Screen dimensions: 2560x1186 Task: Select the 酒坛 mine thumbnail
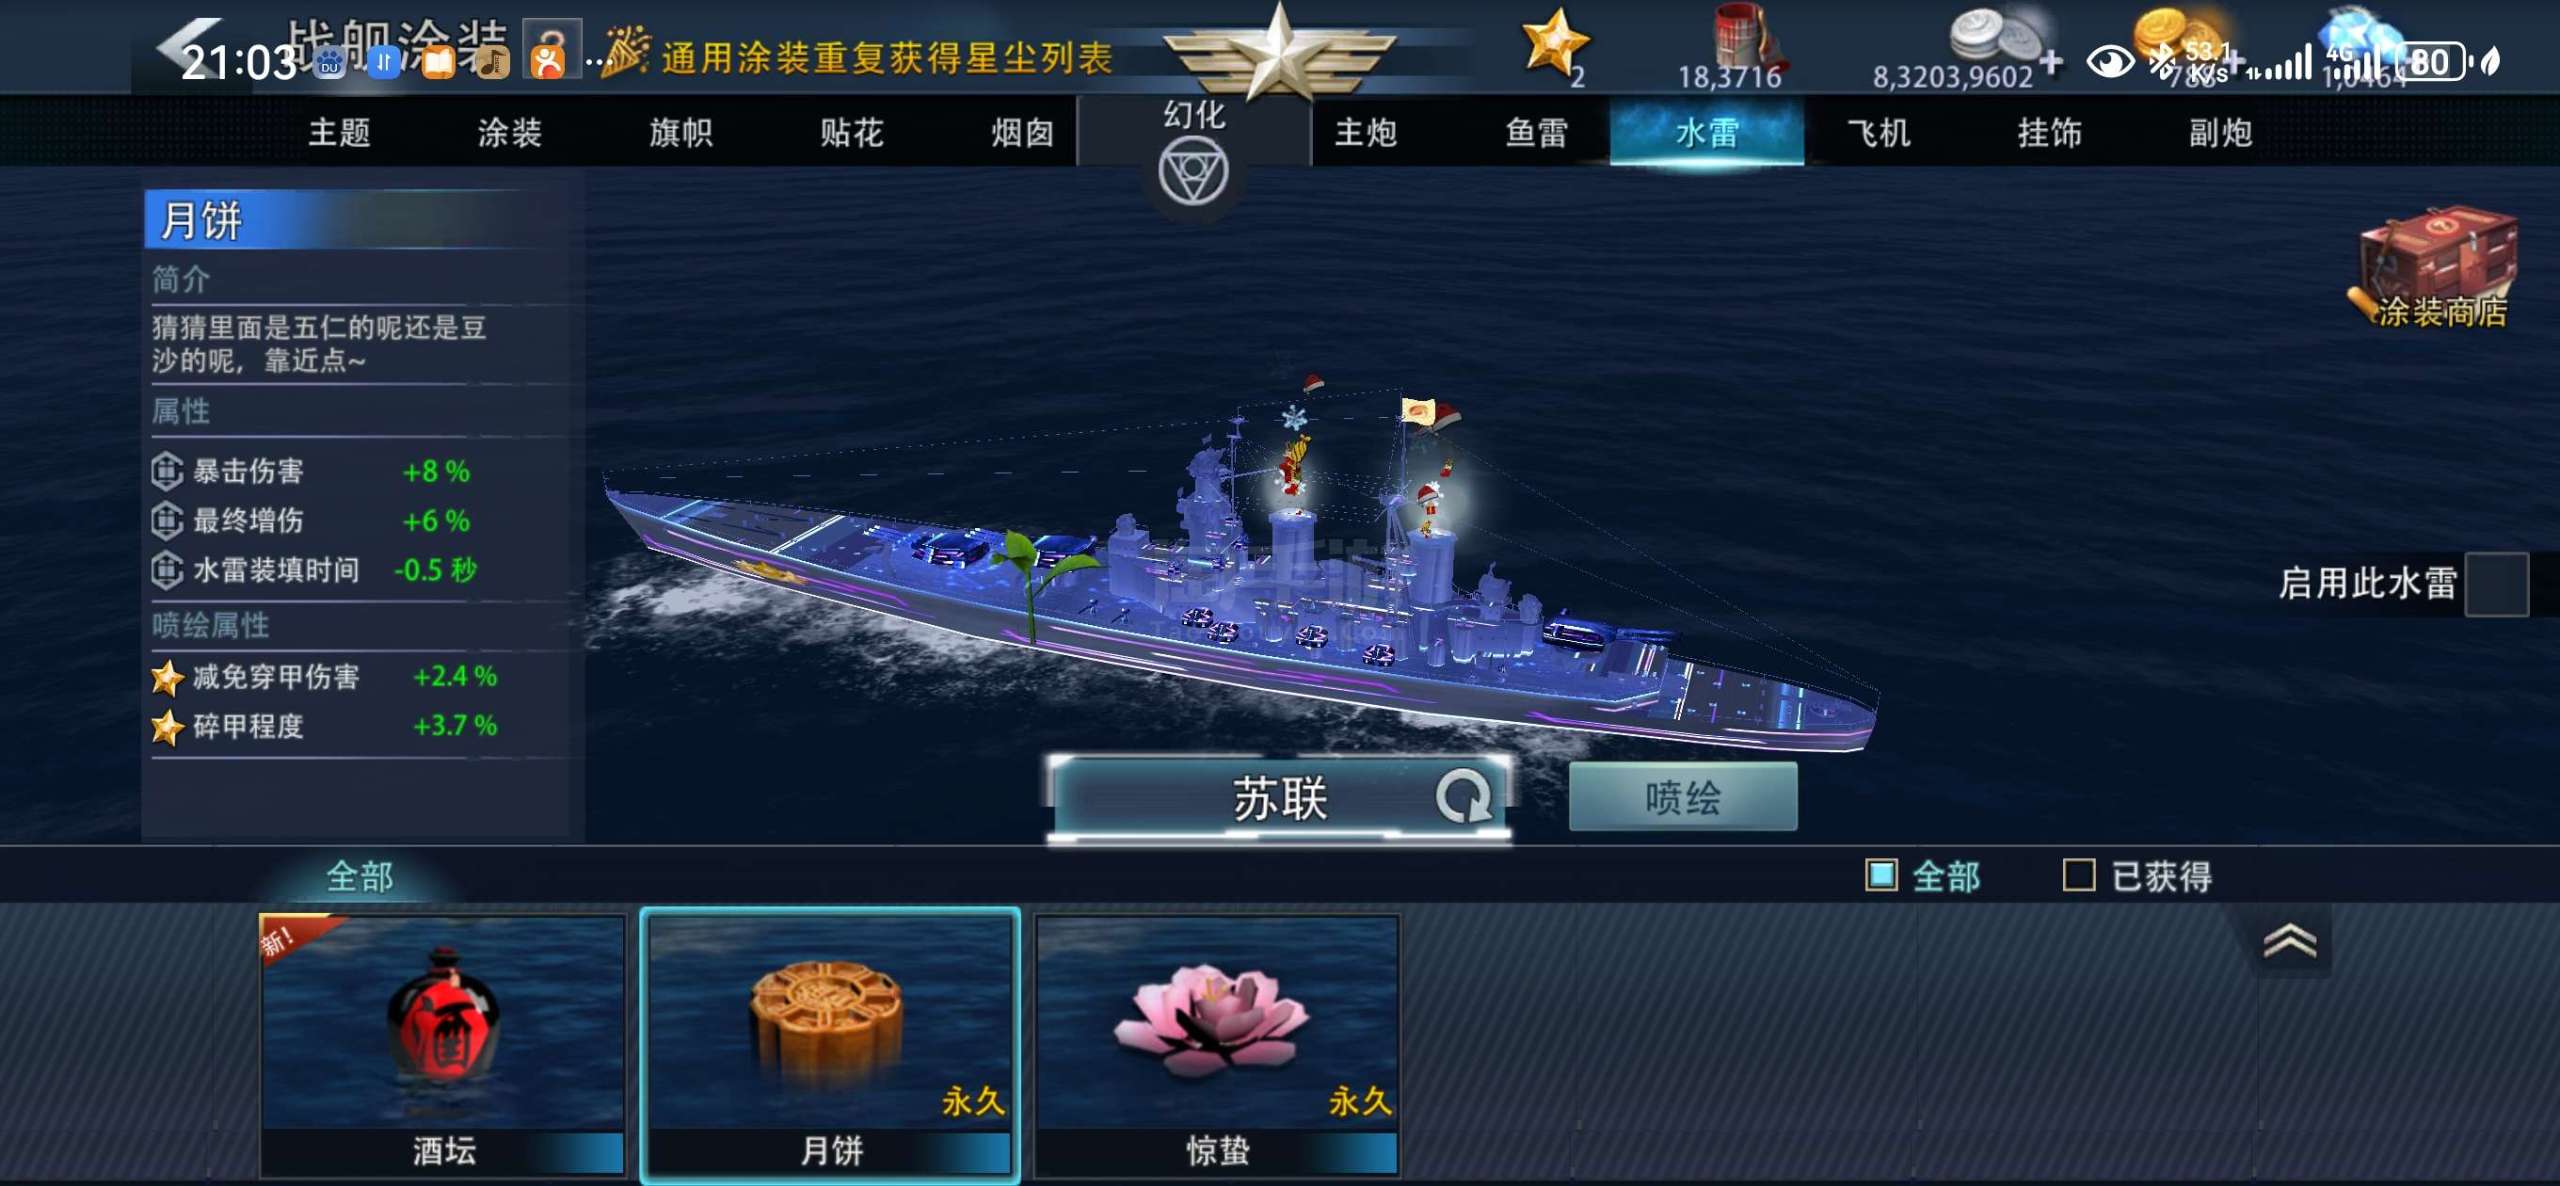click(442, 1045)
